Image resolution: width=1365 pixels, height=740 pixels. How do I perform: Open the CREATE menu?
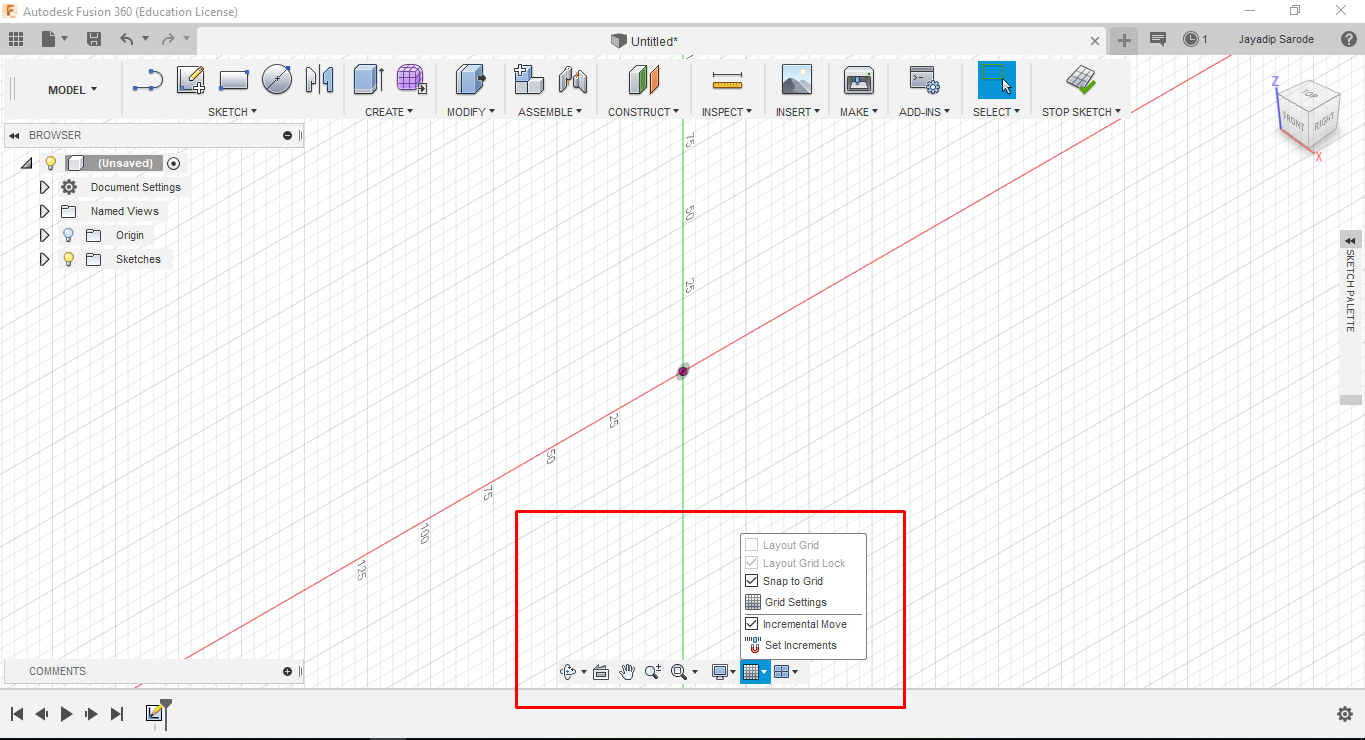(389, 112)
